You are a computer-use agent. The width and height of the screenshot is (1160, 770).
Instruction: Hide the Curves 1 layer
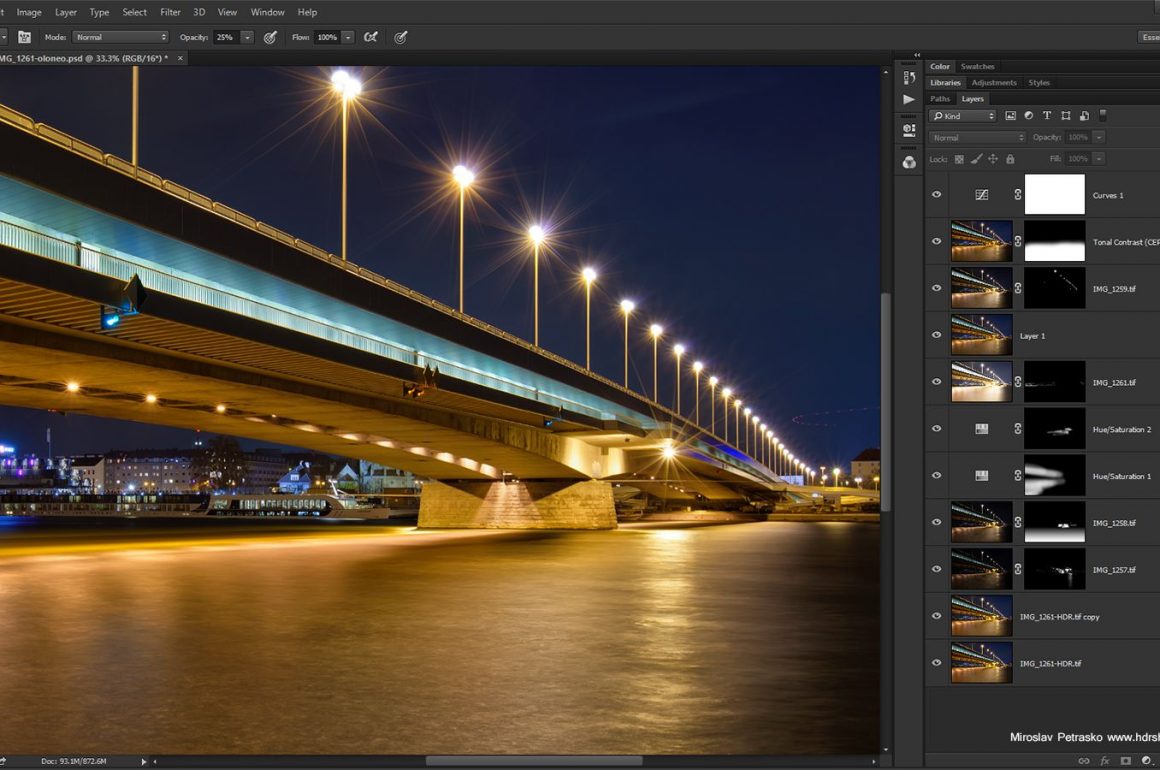pos(937,195)
